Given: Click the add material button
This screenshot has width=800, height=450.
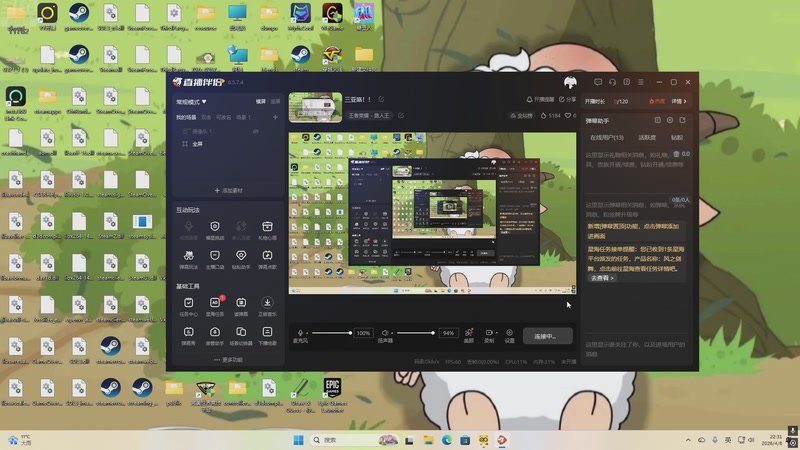Looking at the screenshot, I should pyautogui.click(x=228, y=190).
